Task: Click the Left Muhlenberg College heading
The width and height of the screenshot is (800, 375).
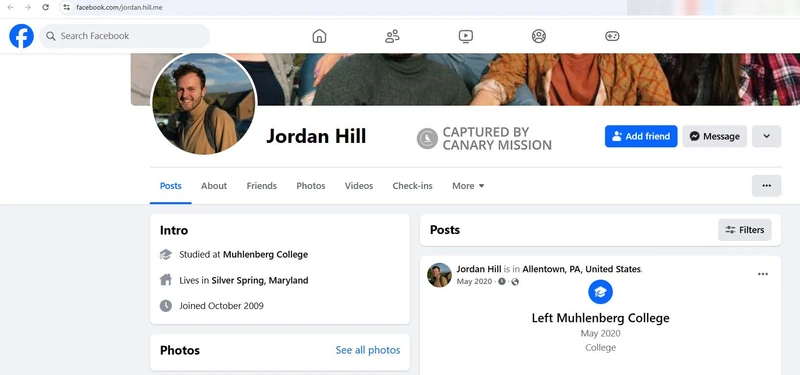Action: tap(601, 318)
